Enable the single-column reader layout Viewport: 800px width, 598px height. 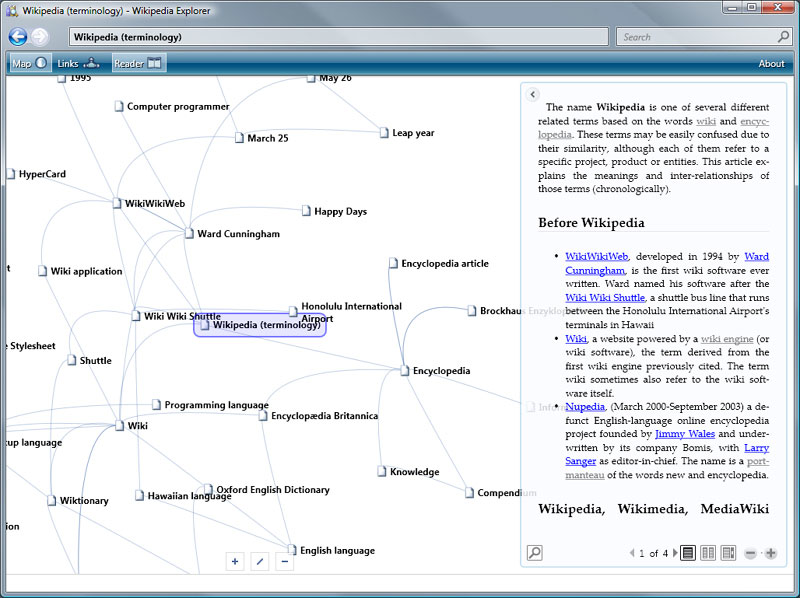[x=687, y=552]
